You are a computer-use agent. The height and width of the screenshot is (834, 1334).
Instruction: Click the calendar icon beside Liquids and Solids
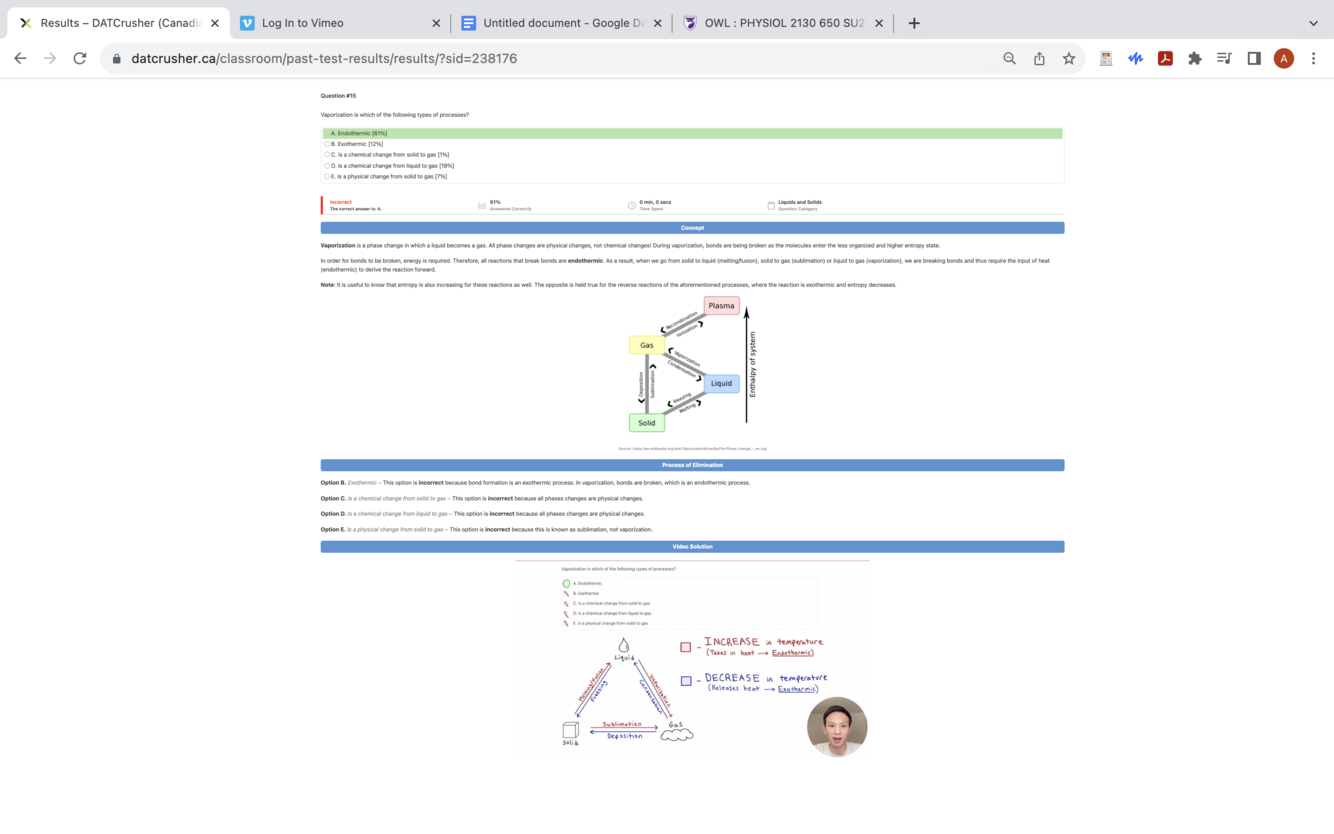pyautogui.click(x=771, y=205)
